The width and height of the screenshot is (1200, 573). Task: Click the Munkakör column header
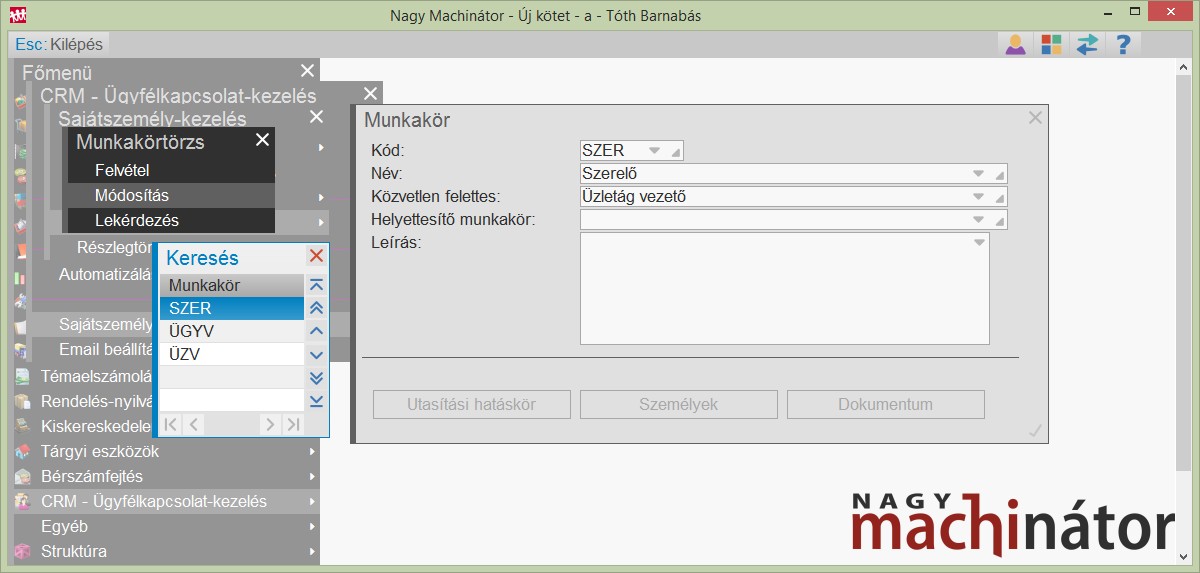click(x=232, y=285)
